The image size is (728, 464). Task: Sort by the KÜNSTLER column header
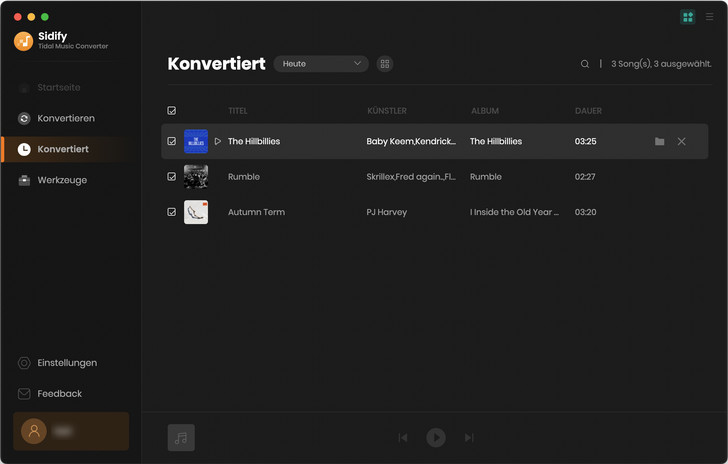click(x=387, y=111)
